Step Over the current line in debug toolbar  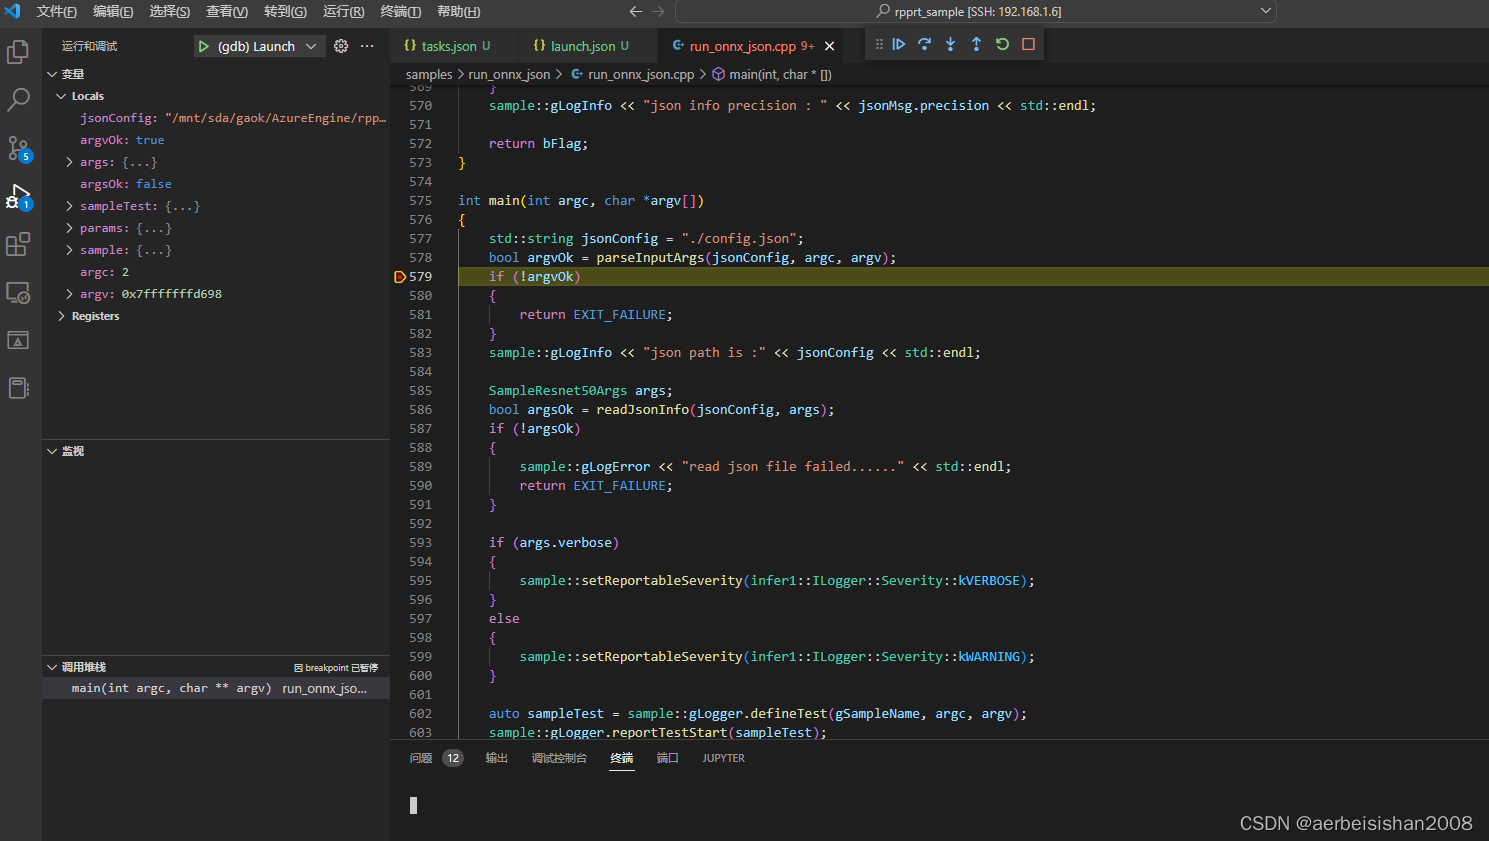pyautogui.click(x=924, y=44)
